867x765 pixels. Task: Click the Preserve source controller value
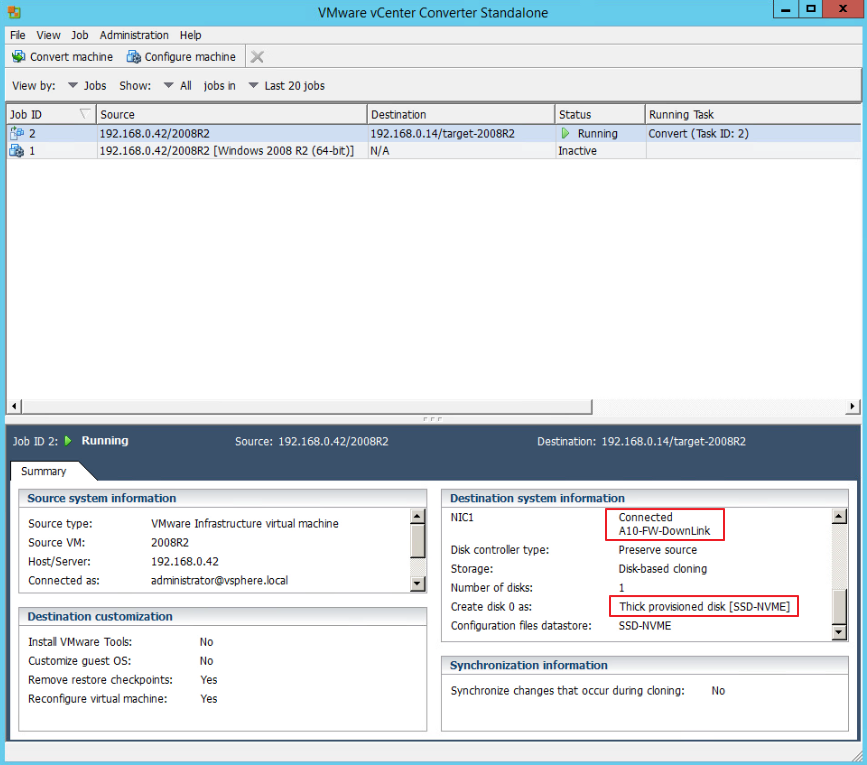(x=657, y=549)
